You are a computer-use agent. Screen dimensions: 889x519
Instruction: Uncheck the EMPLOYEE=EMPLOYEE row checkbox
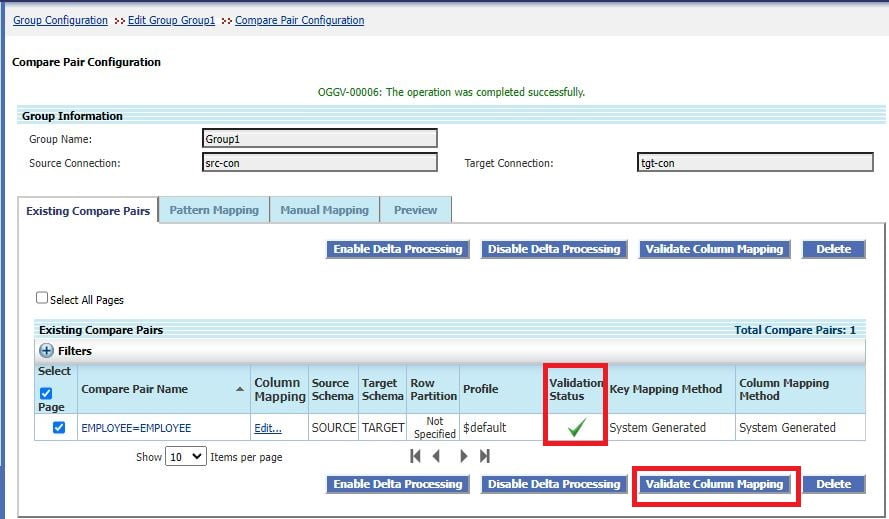(x=58, y=427)
